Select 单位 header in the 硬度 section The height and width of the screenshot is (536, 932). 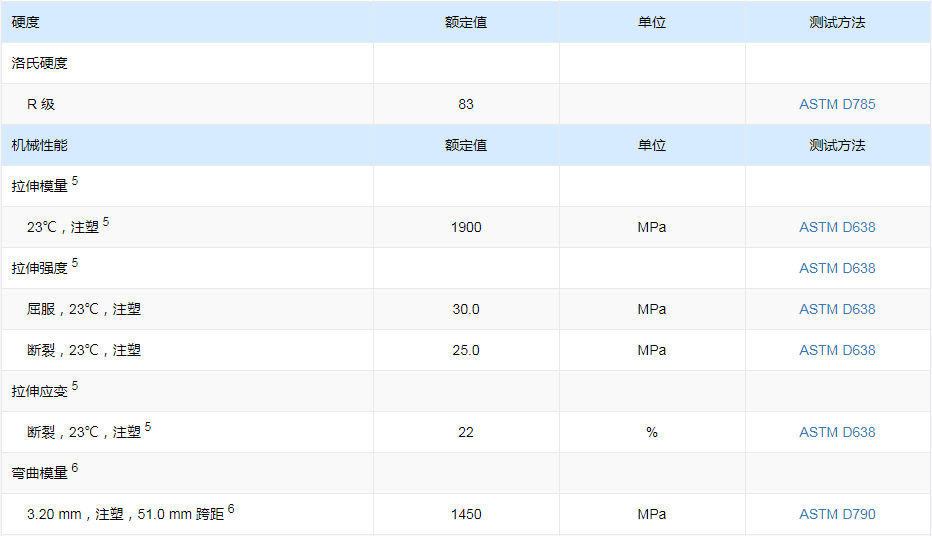click(651, 22)
